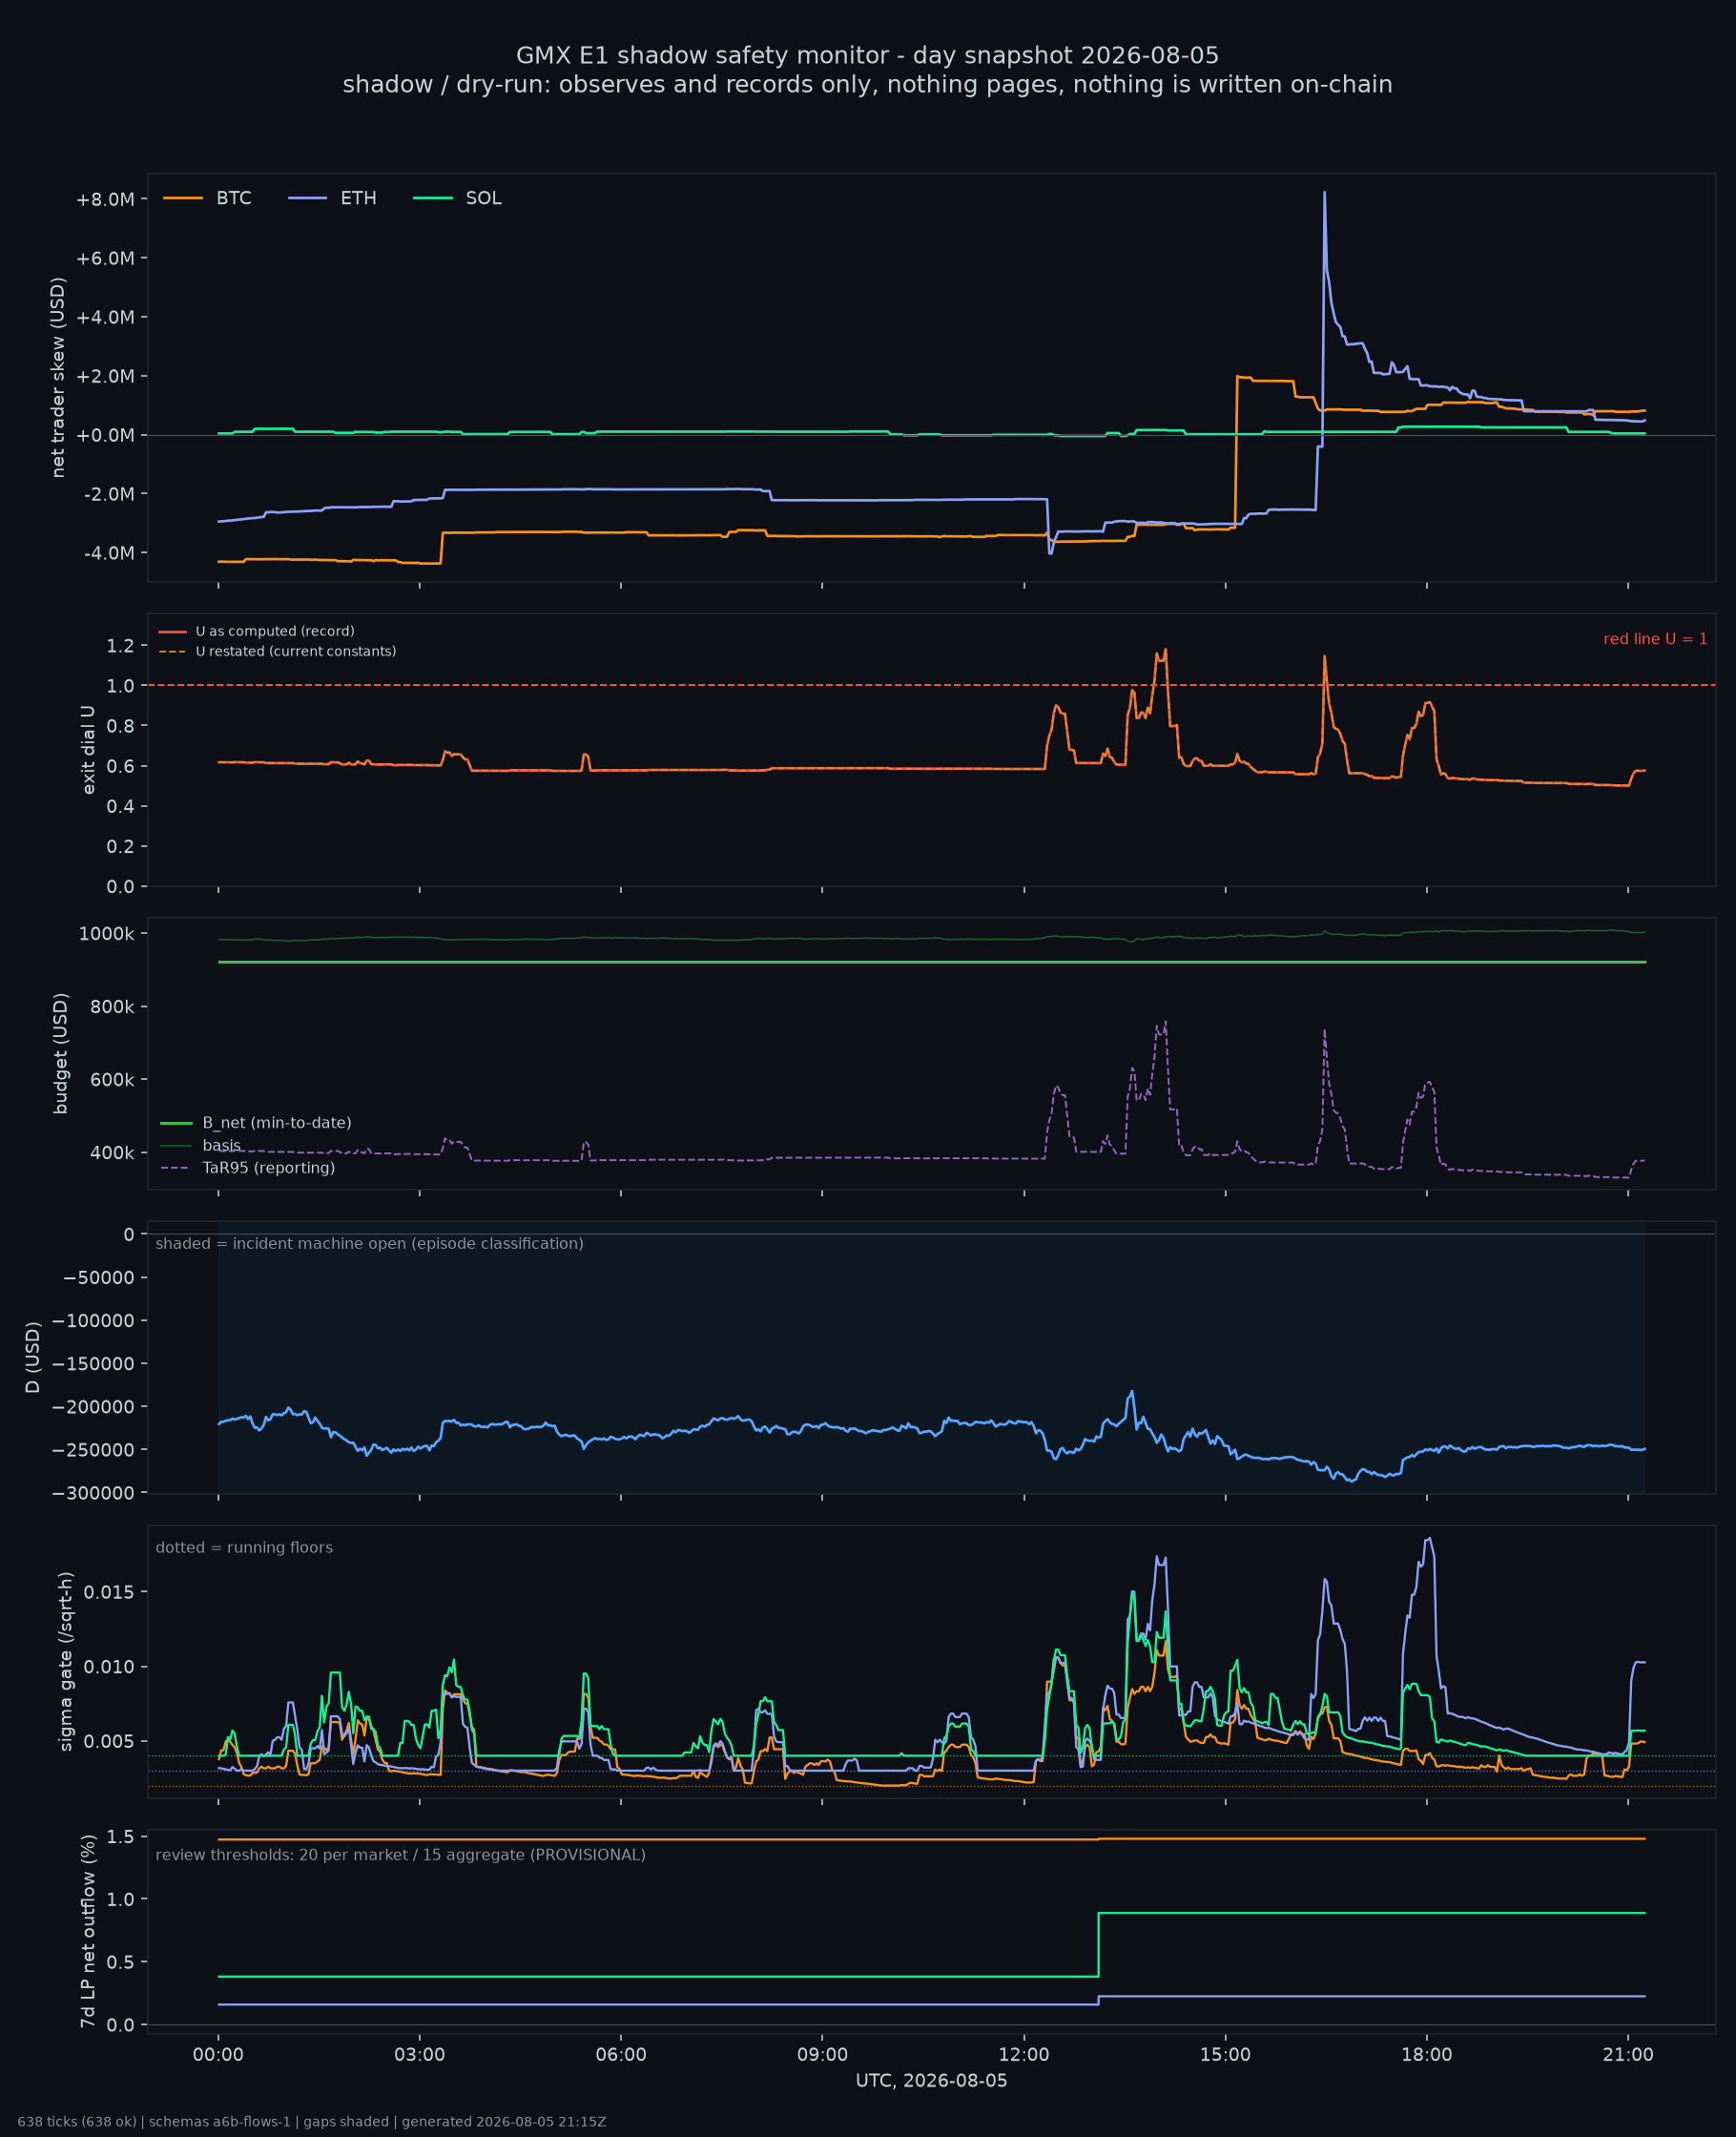1736x2137 pixels.
Task: Select the BTC legend label
Action: [x=234, y=198]
